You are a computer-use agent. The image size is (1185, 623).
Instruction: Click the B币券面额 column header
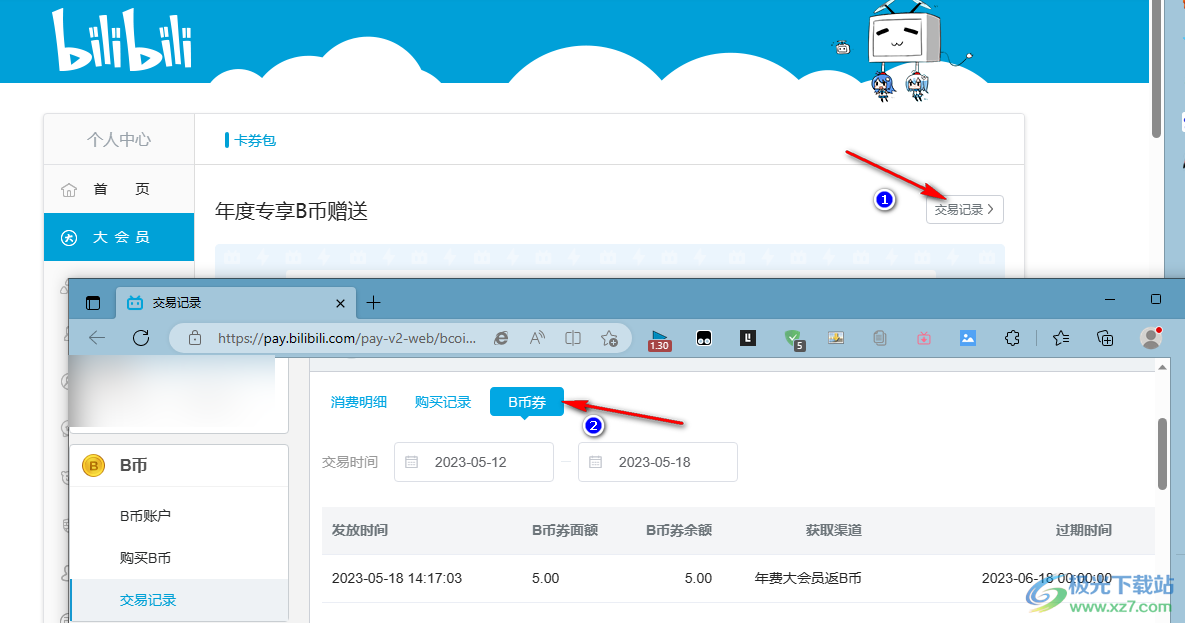click(x=565, y=530)
